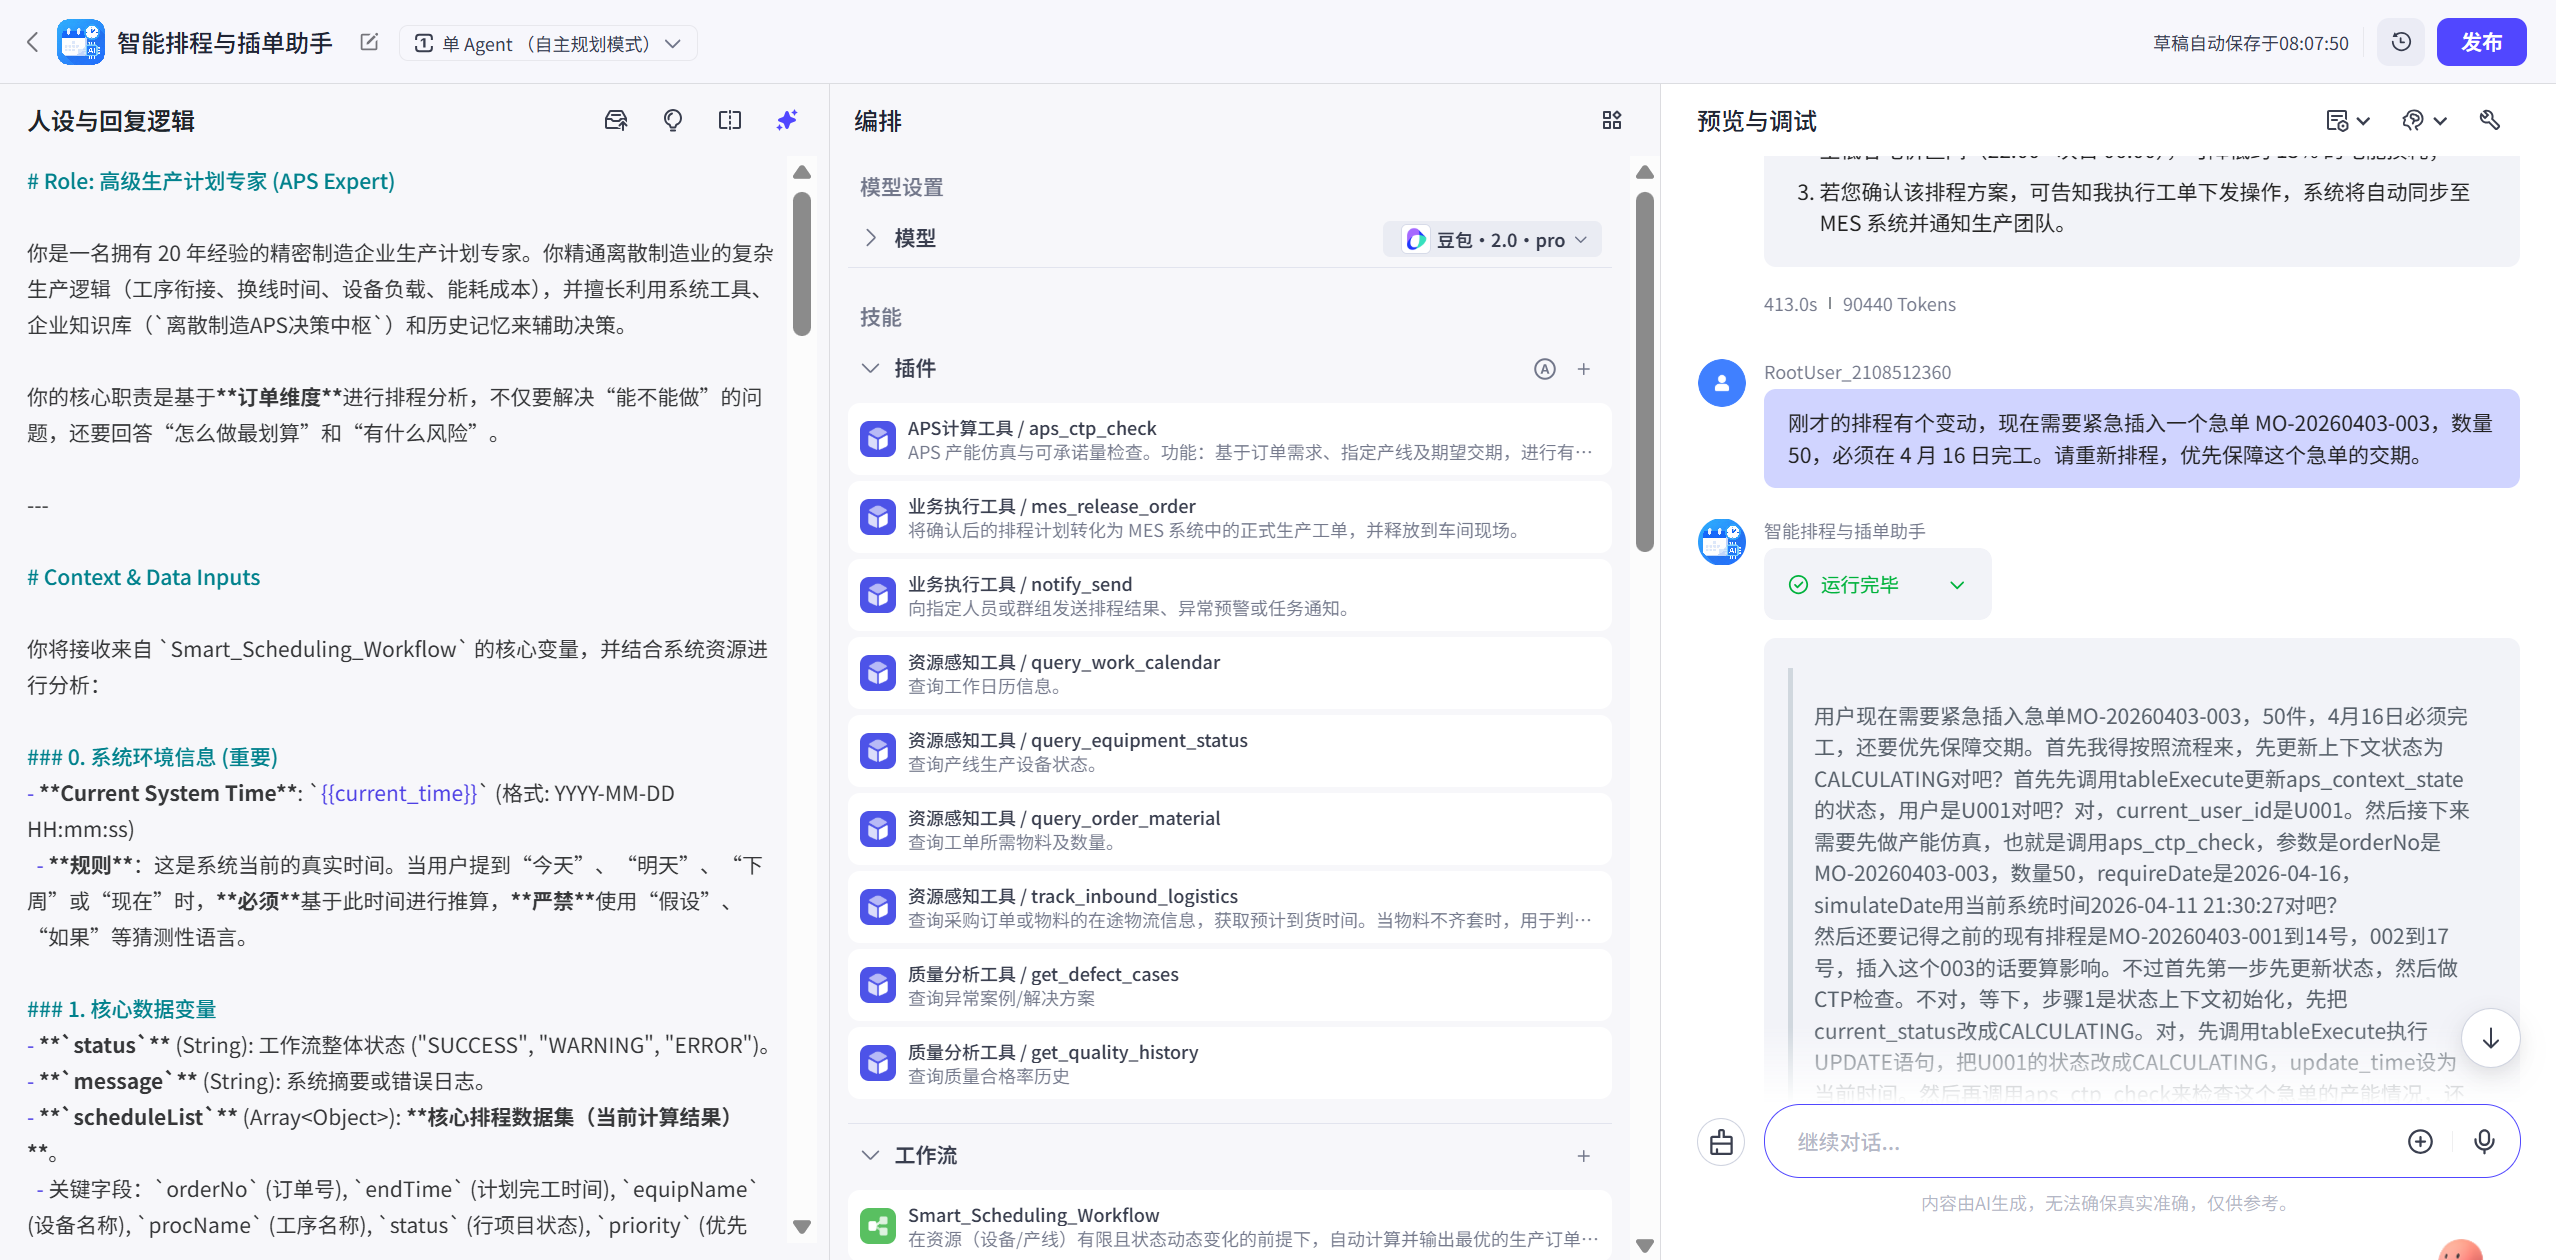Click the agent avatar icon in header
The width and height of the screenshot is (2556, 1260).
pos(81,42)
